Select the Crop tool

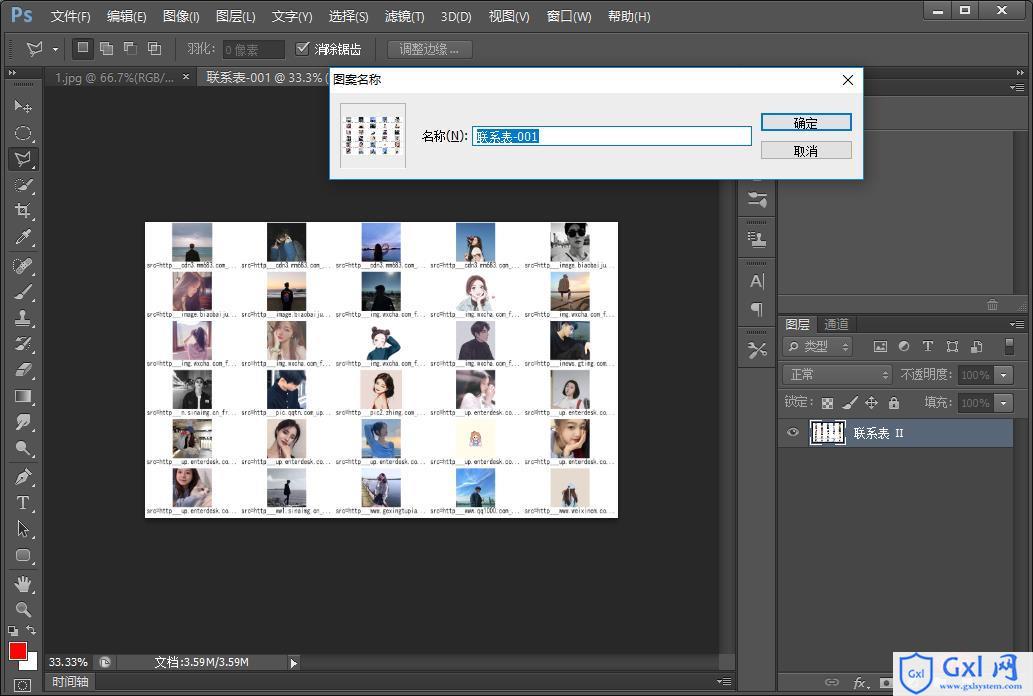pos(23,211)
